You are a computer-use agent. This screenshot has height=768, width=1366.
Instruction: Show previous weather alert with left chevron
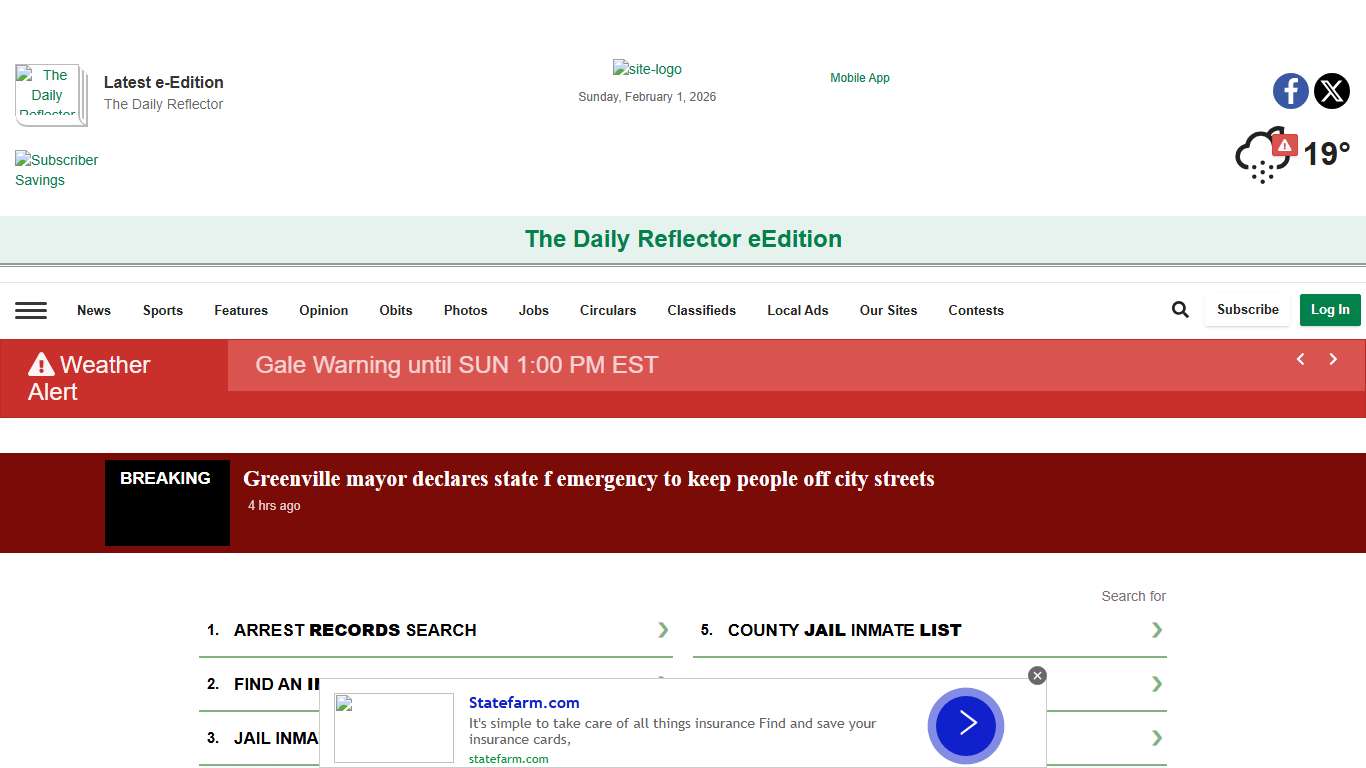(1300, 358)
